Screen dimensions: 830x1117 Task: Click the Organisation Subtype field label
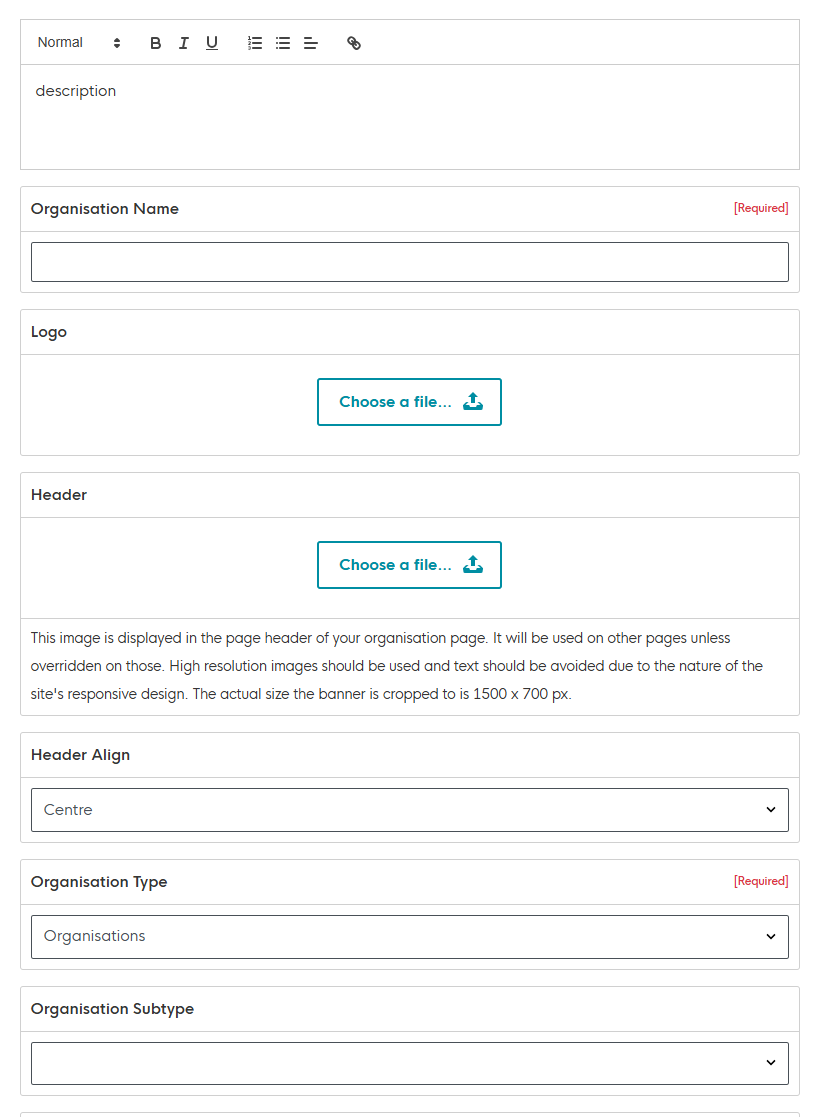click(x=113, y=1009)
